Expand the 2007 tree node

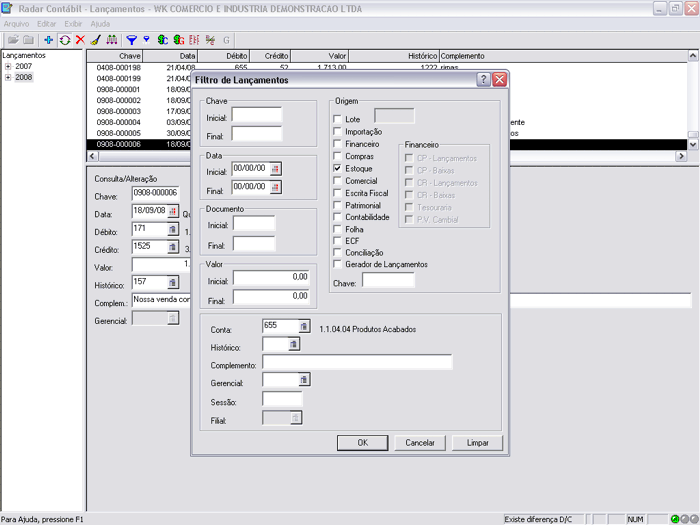(x=8, y=66)
